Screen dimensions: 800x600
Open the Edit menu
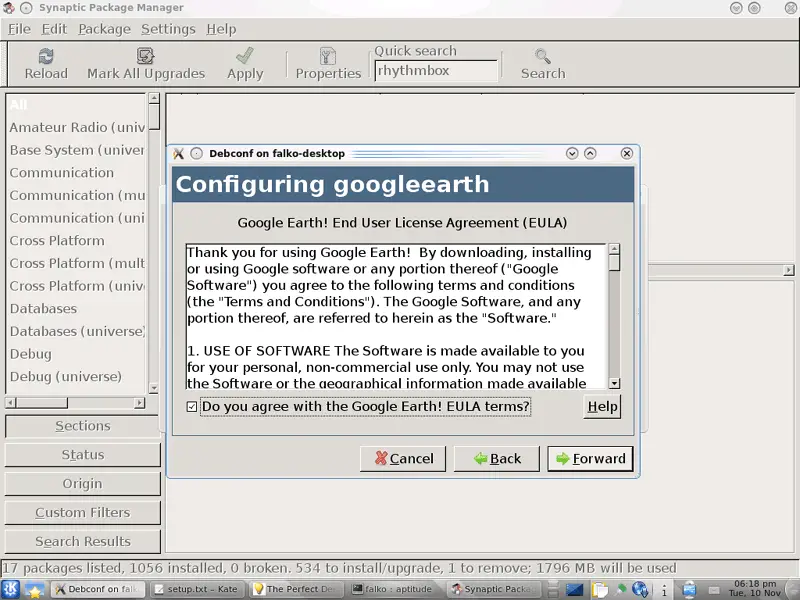(54, 29)
